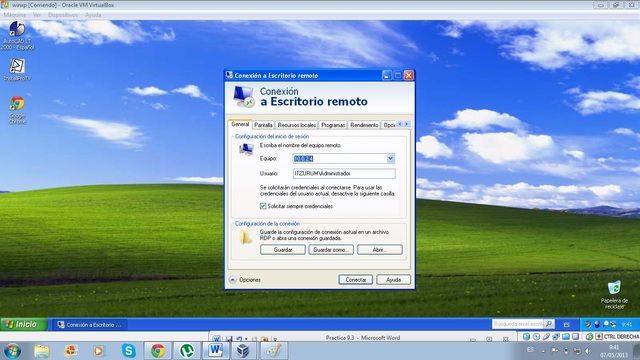Viewport: 640px width, 360px height.
Task: Switch to the General tab
Action: [240, 124]
